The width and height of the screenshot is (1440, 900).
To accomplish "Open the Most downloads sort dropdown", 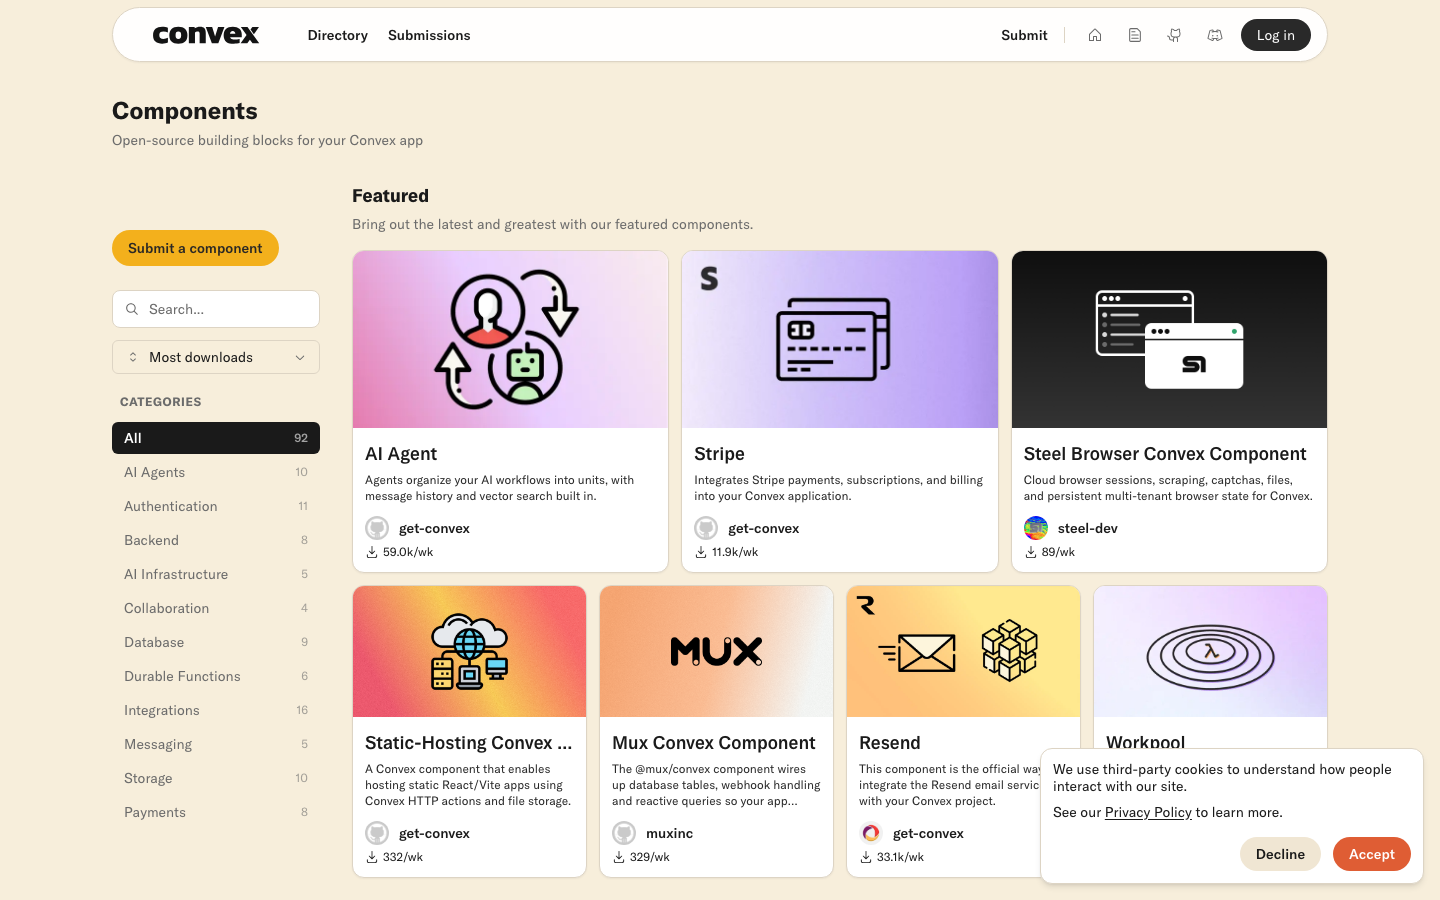I will click(x=216, y=357).
